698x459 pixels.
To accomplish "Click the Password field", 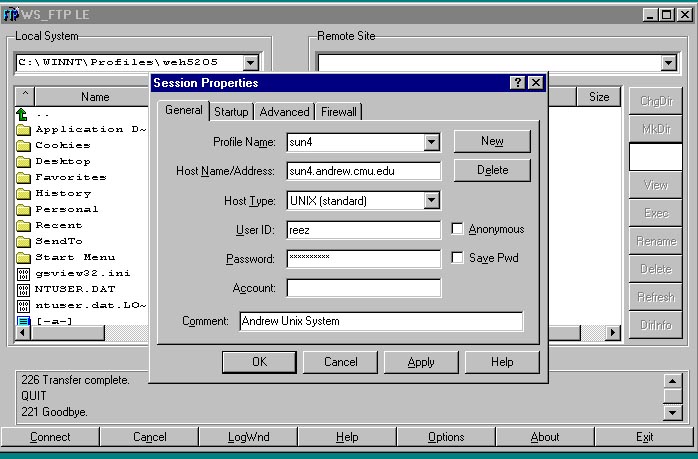I will point(364,259).
